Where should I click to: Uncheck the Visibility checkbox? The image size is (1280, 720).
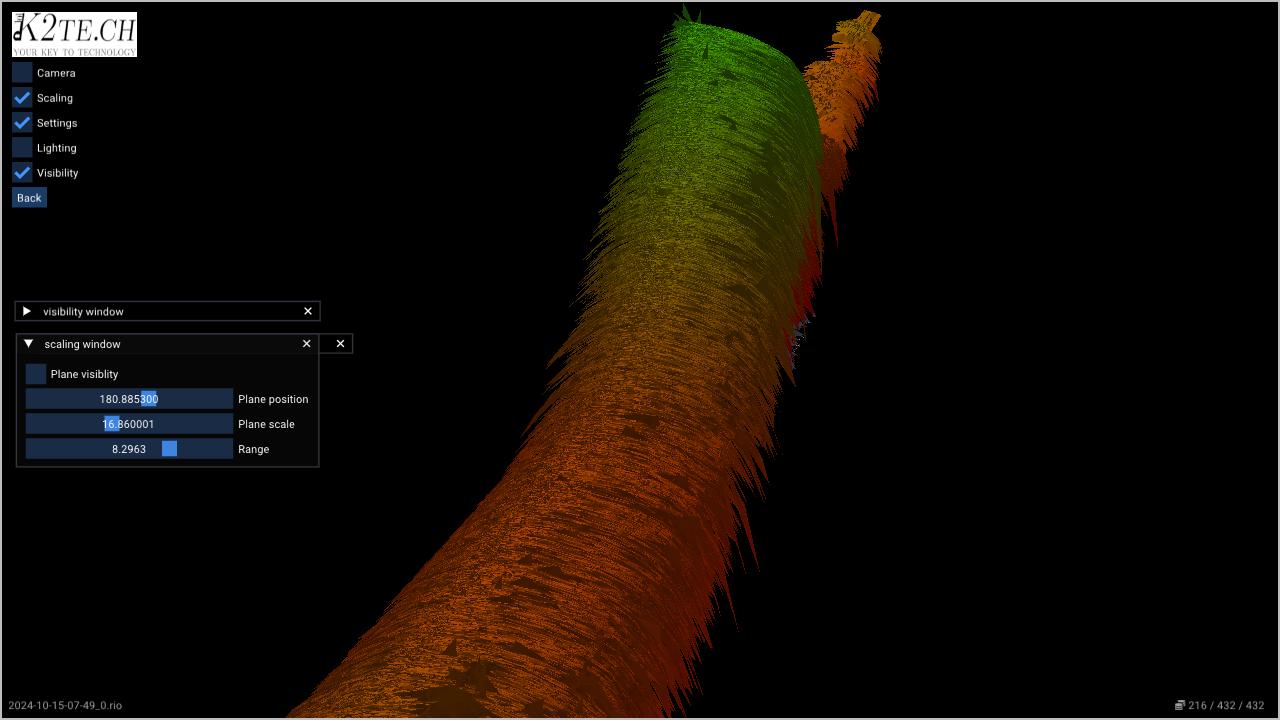coord(22,173)
